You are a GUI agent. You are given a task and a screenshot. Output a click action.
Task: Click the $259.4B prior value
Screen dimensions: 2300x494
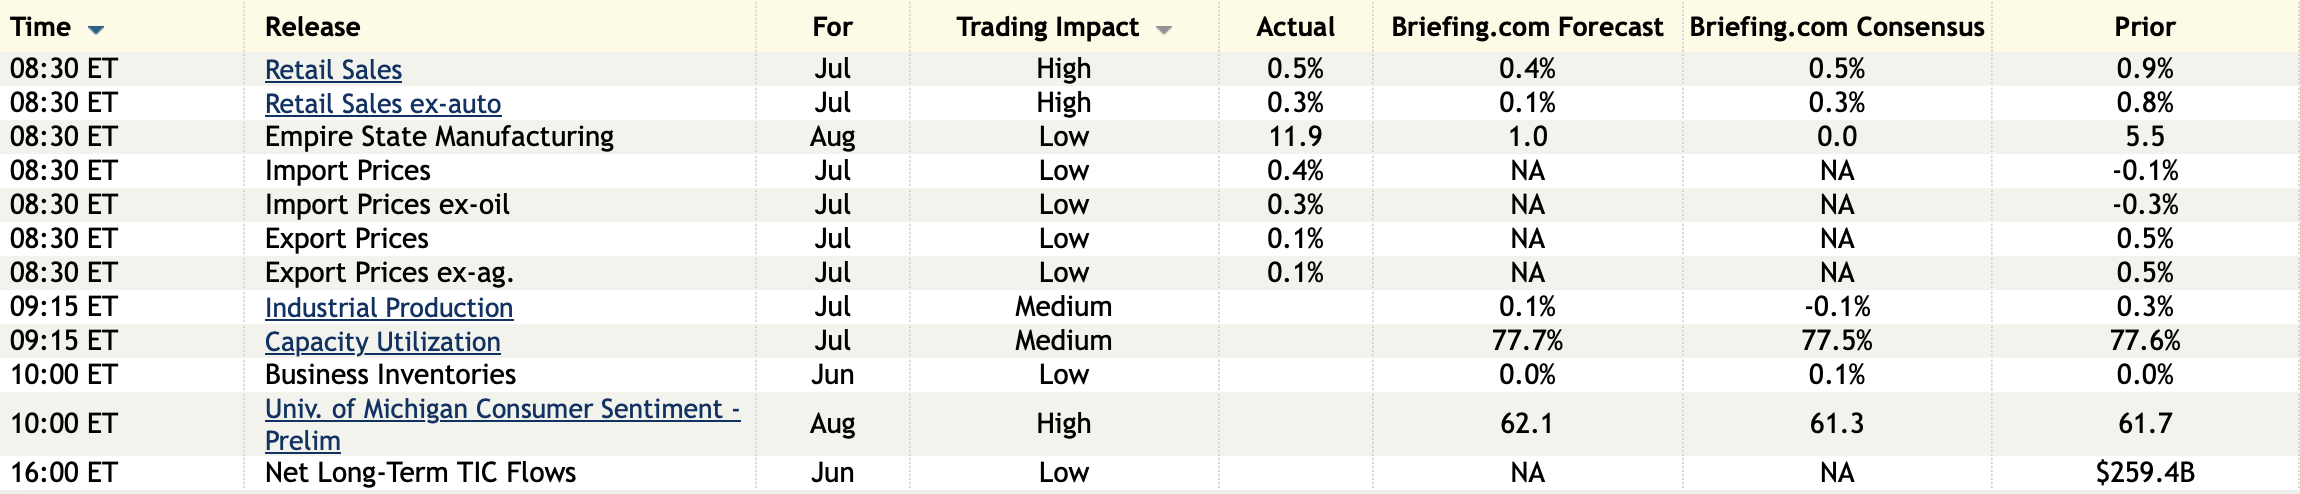coord(2144,473)
